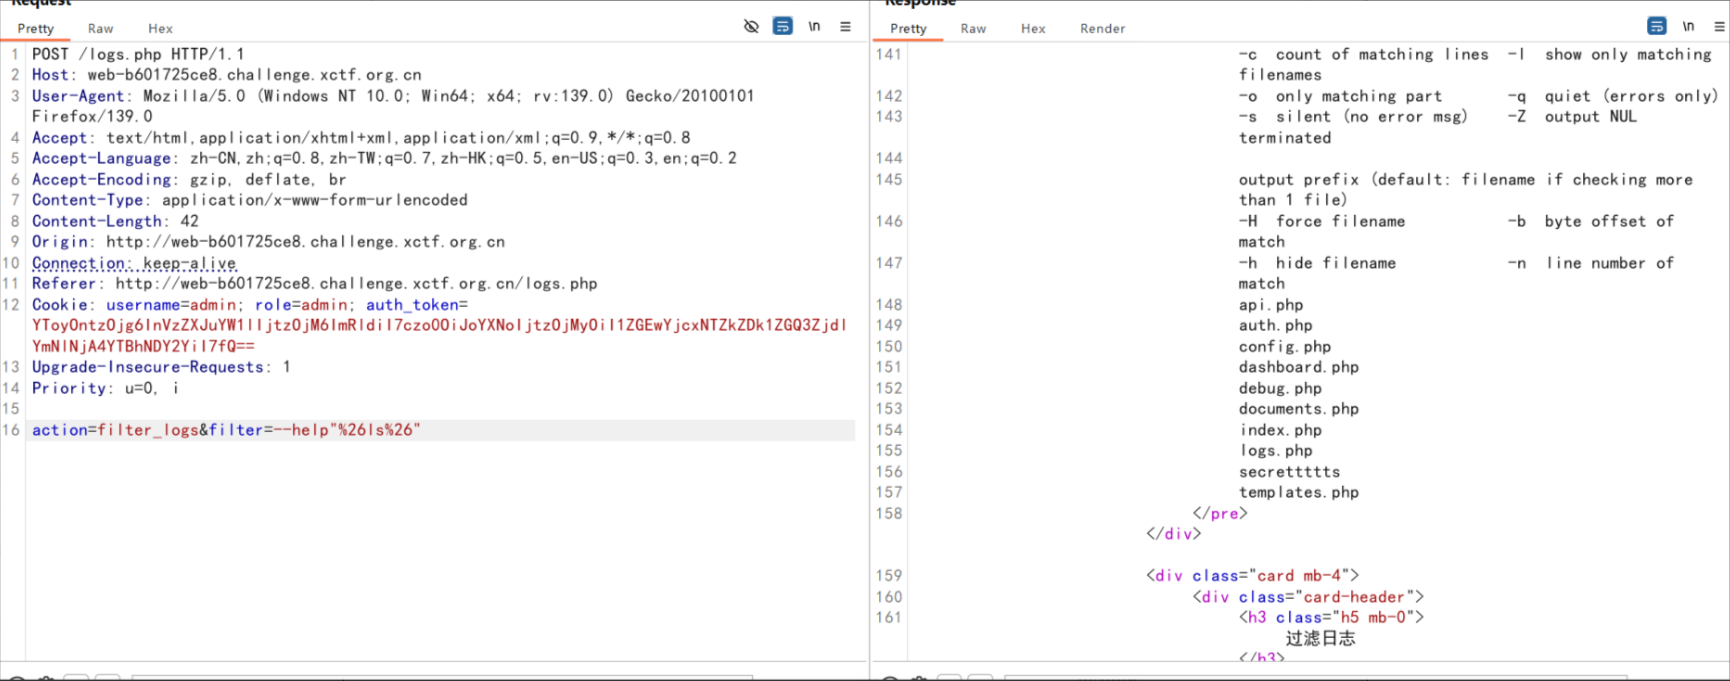Click the h3 class="h5 mb-0" tag
The image size is (1730, 681).
[1332, 617]
